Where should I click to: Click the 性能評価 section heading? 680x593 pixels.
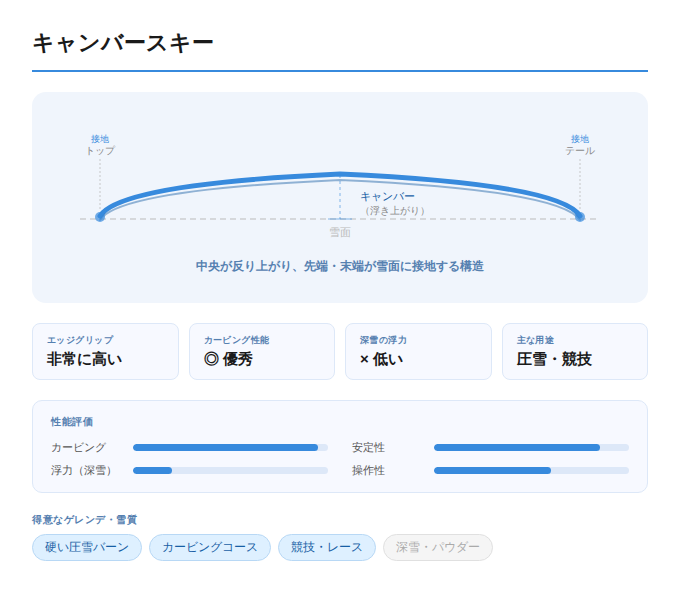[x=72, y=422]
